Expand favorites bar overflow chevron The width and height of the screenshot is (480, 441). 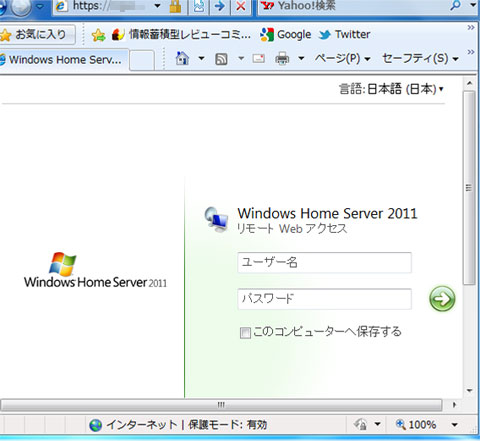click(471, 27)
